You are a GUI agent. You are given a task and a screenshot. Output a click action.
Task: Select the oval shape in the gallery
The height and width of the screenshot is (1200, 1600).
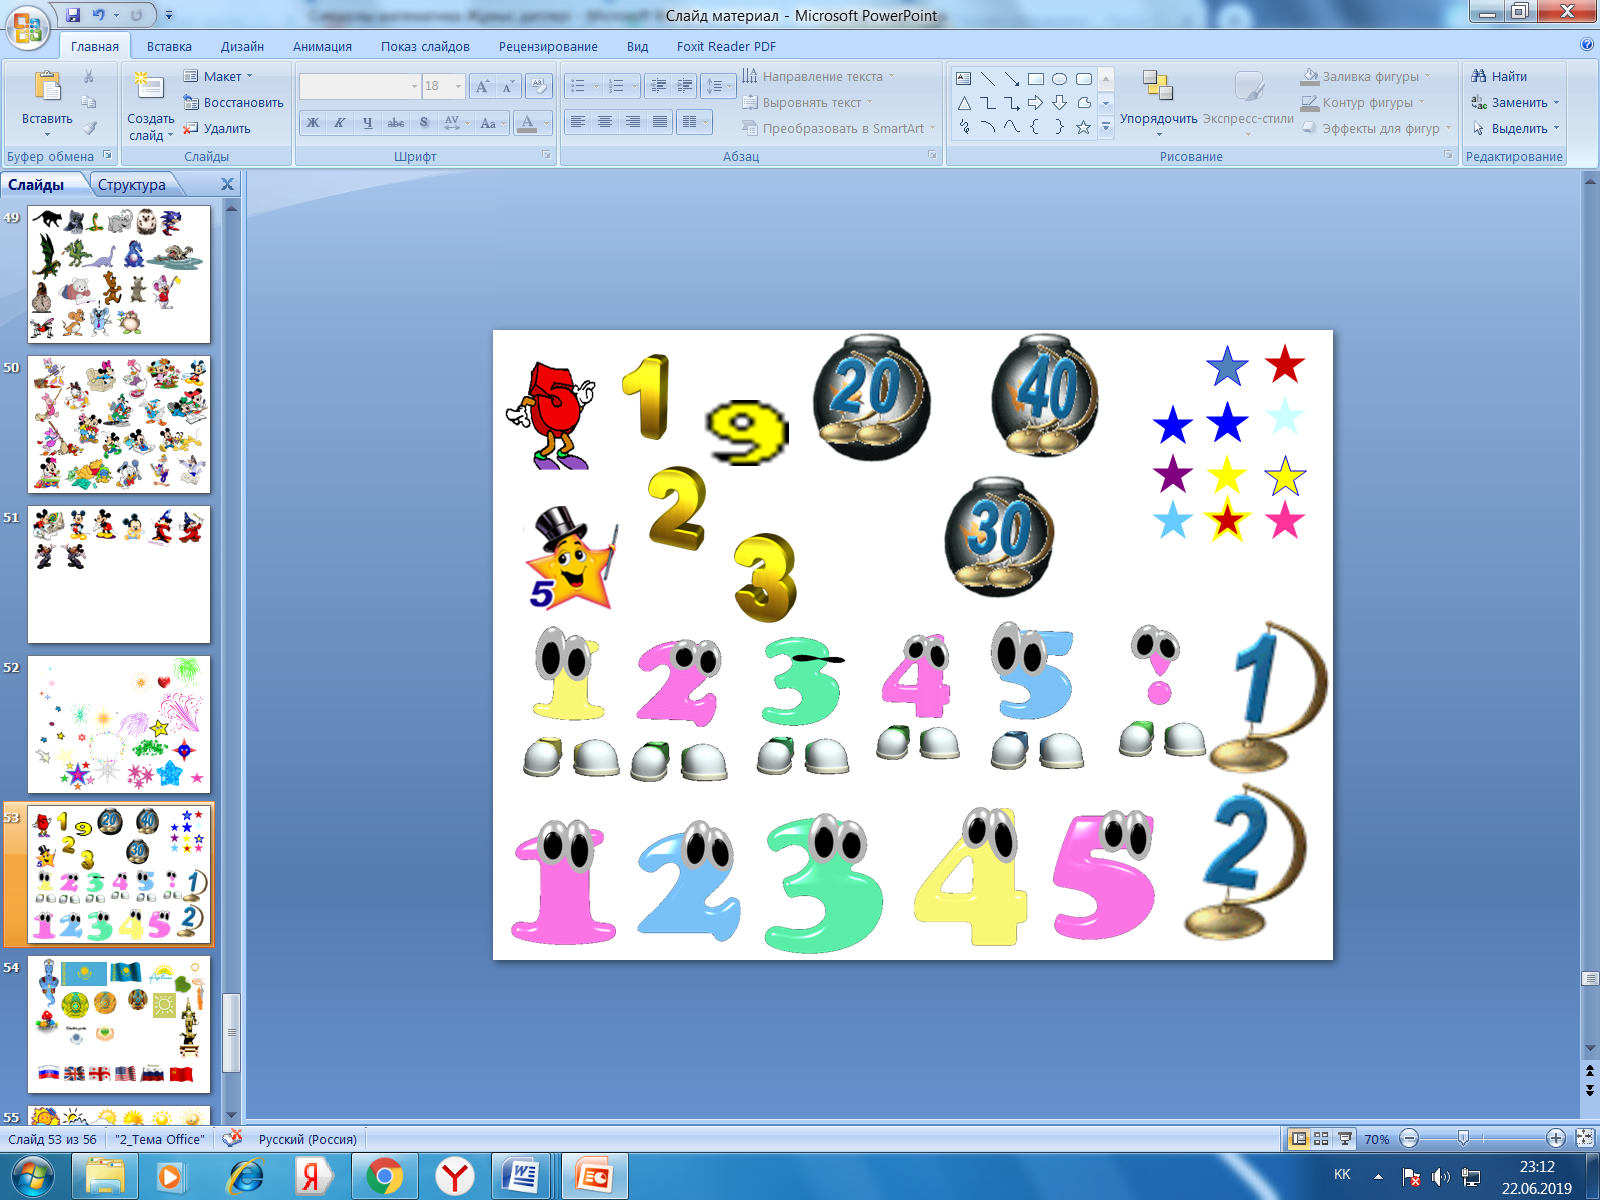point(1060,79)
